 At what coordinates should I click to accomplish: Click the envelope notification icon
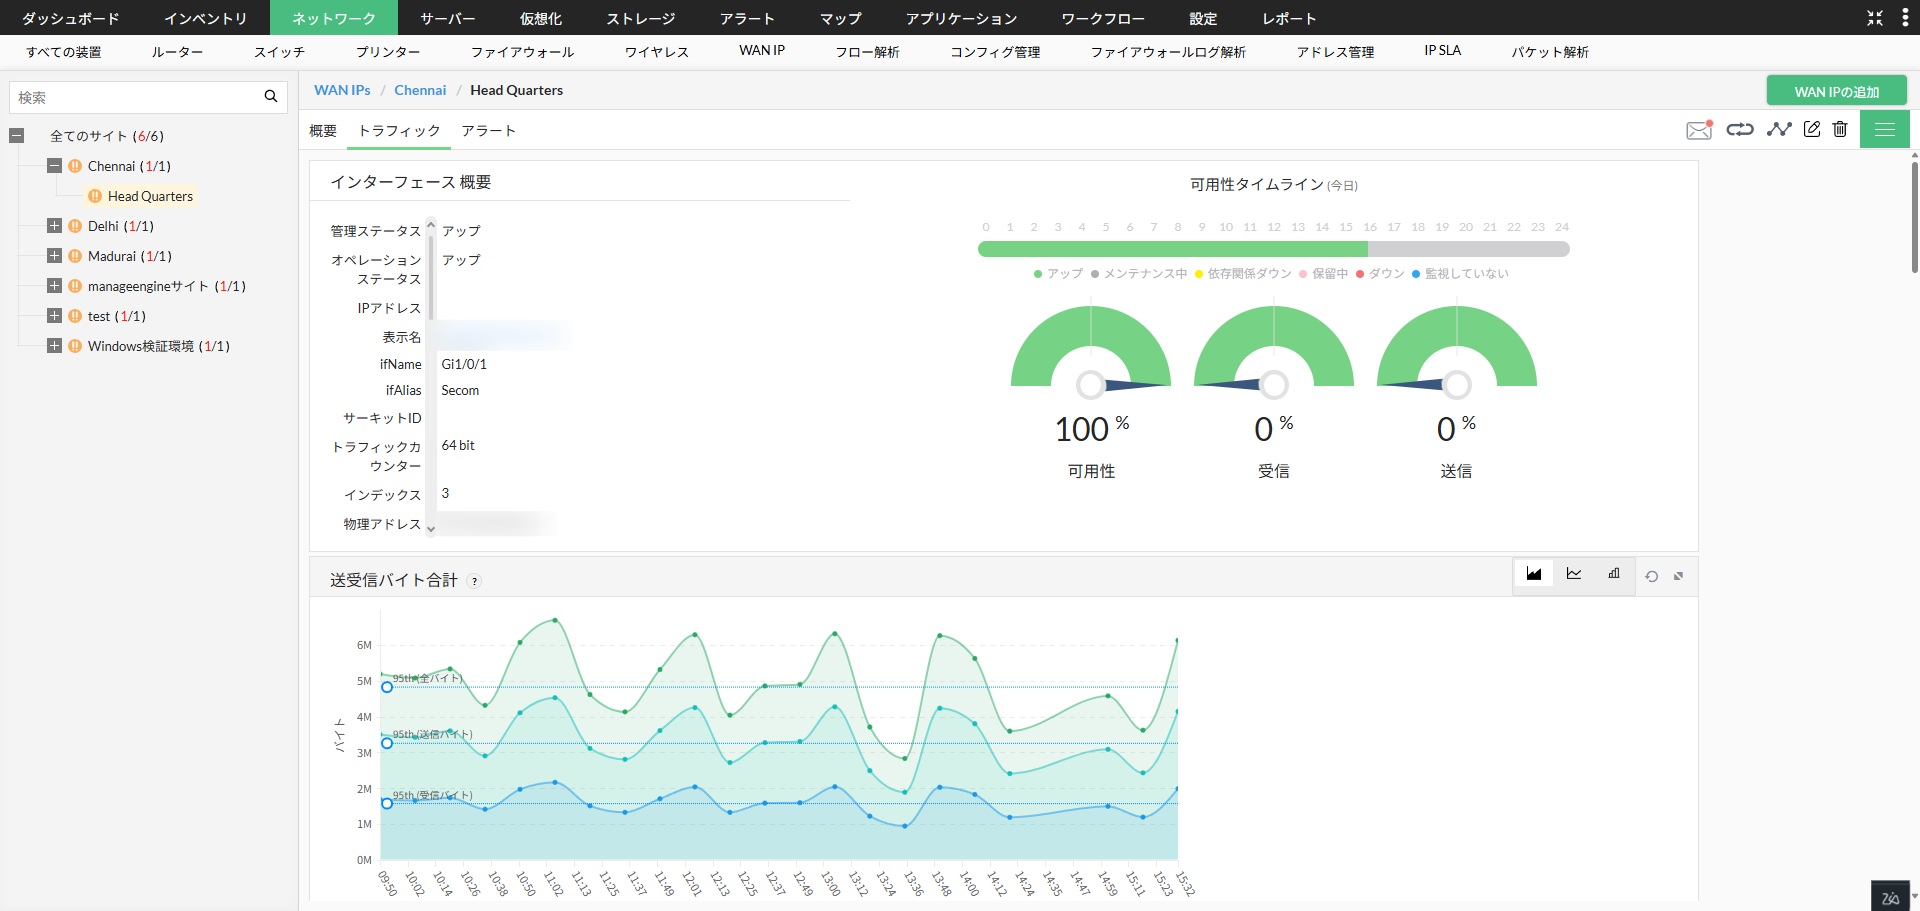1698,130
